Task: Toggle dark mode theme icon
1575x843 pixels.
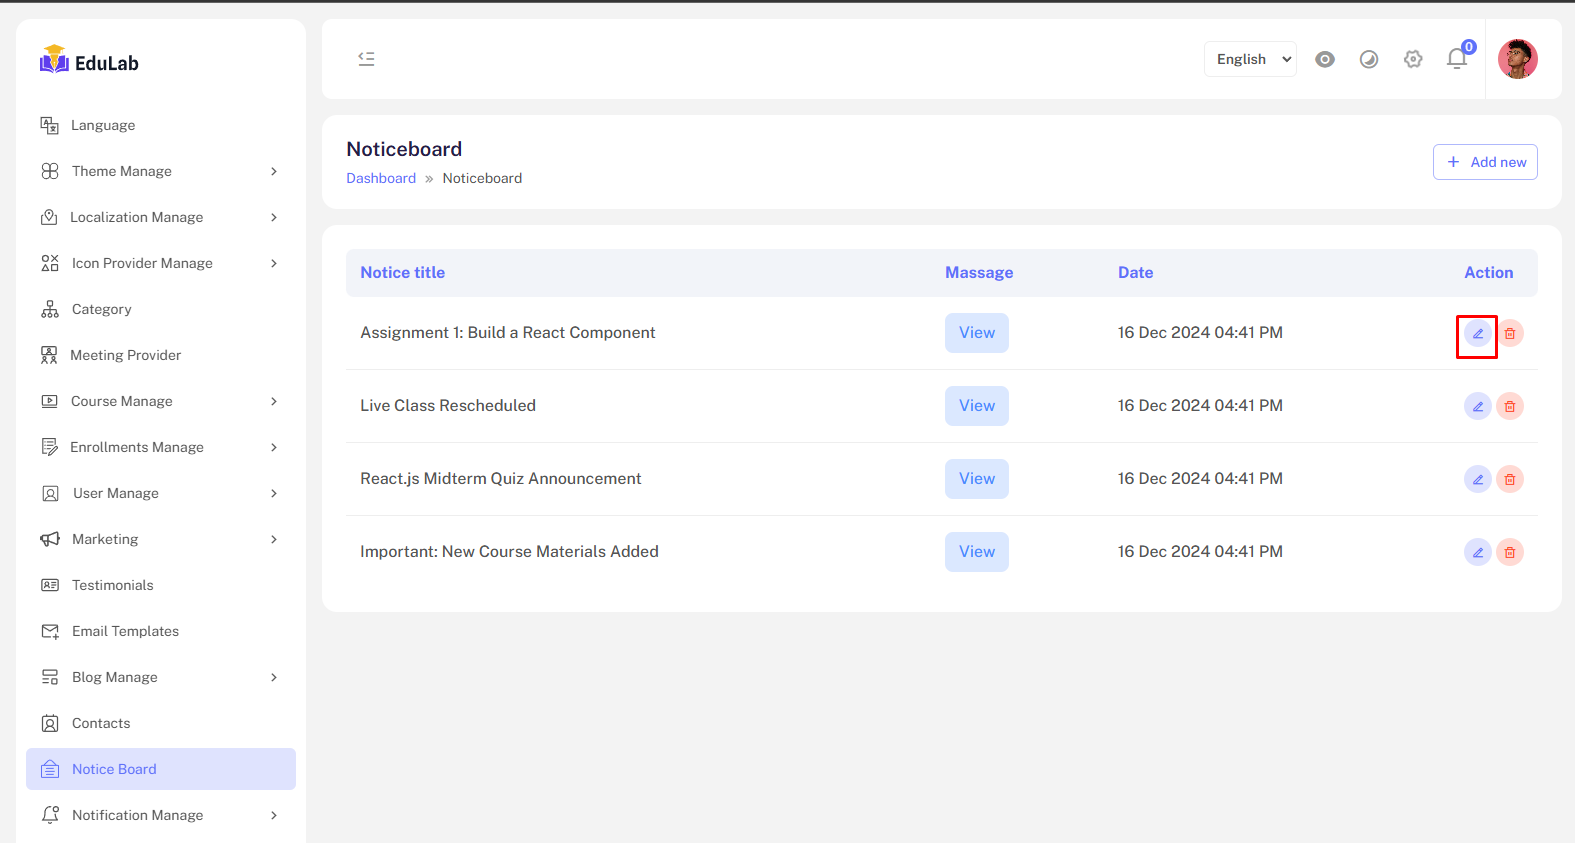Action: [x=1369, y=59]
